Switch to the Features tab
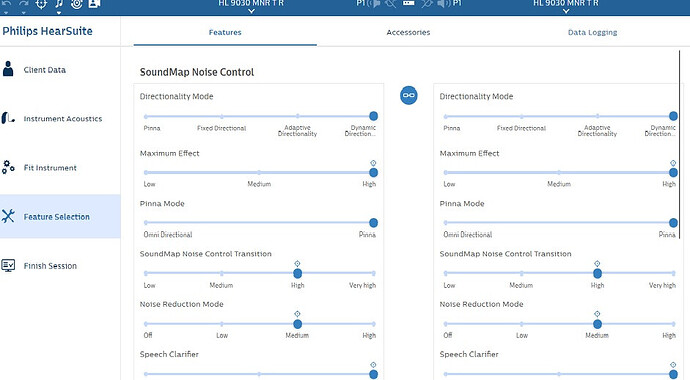Image resolution: width=690 pixels, height=380 pixels. tap(225, 32)
